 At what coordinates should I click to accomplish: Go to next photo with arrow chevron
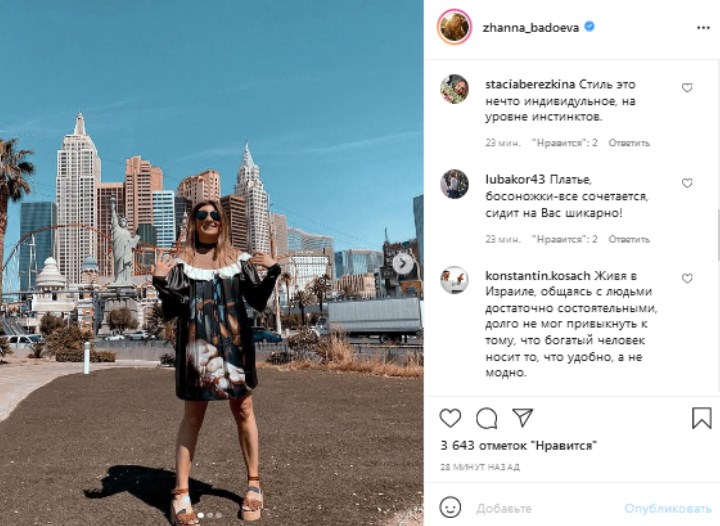[403, 263]
